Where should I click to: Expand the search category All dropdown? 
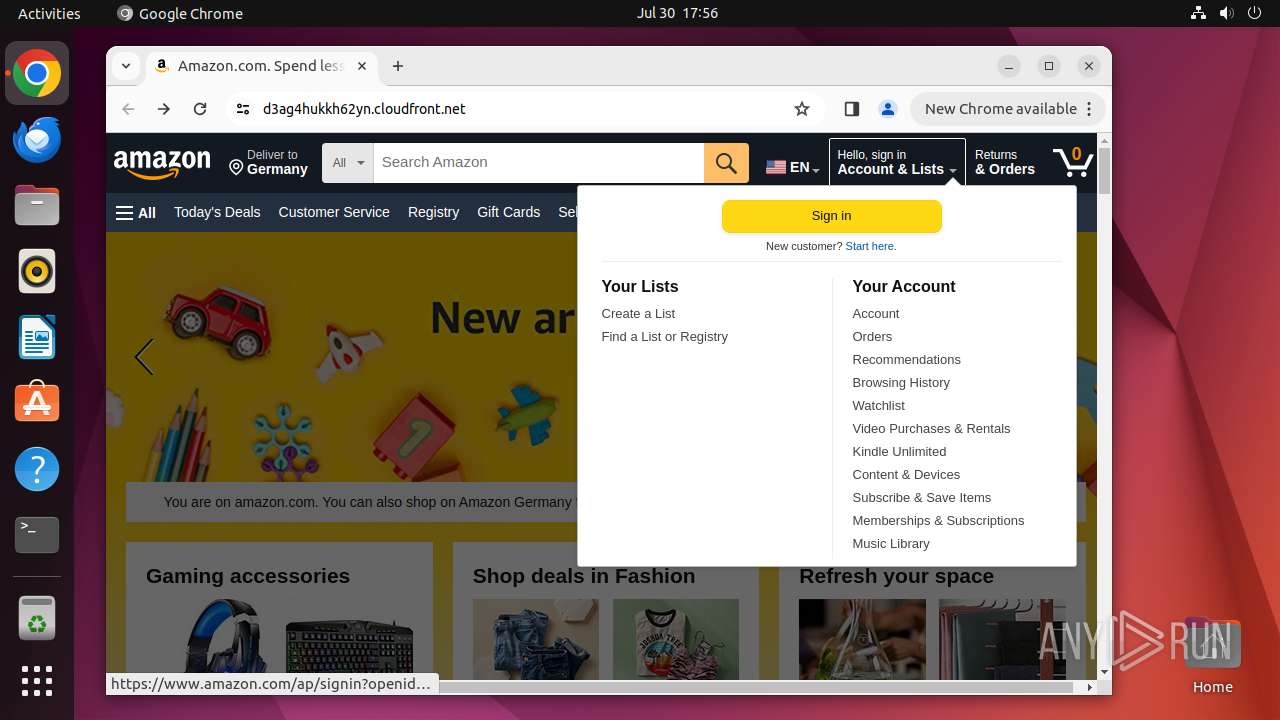click(x=348, y=163)
